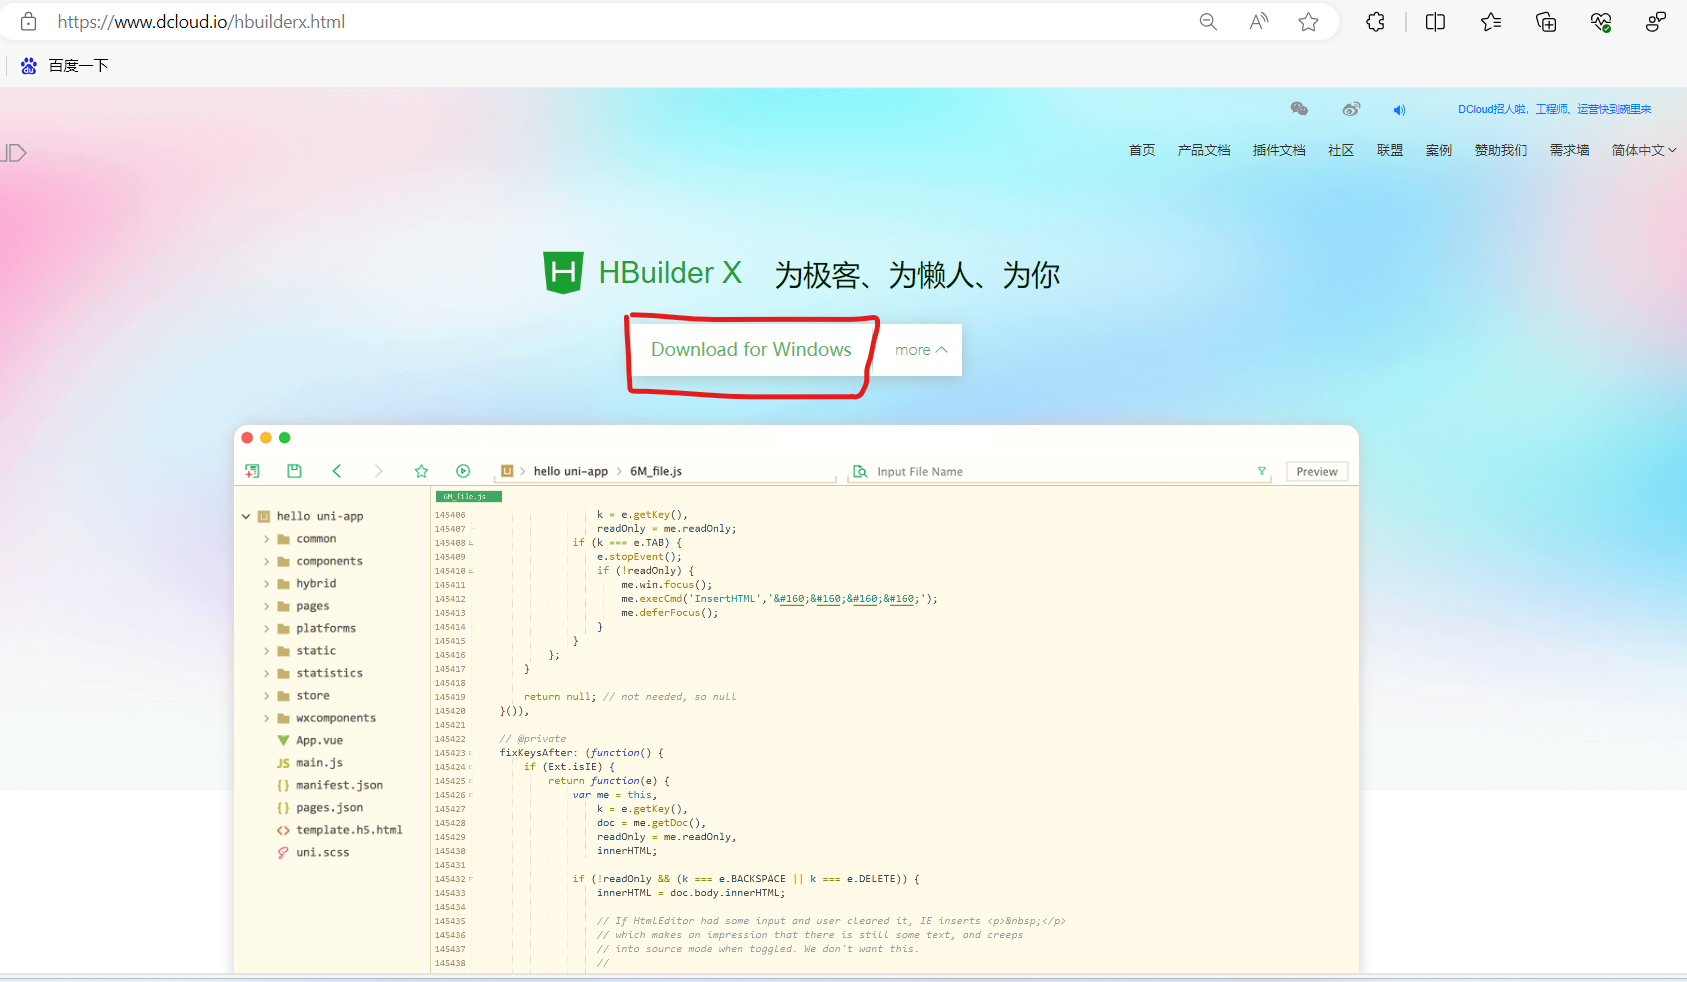Click the Preview button in editor
Viewport: 1687px width, 982px height.
click(x=1317, y=472)
